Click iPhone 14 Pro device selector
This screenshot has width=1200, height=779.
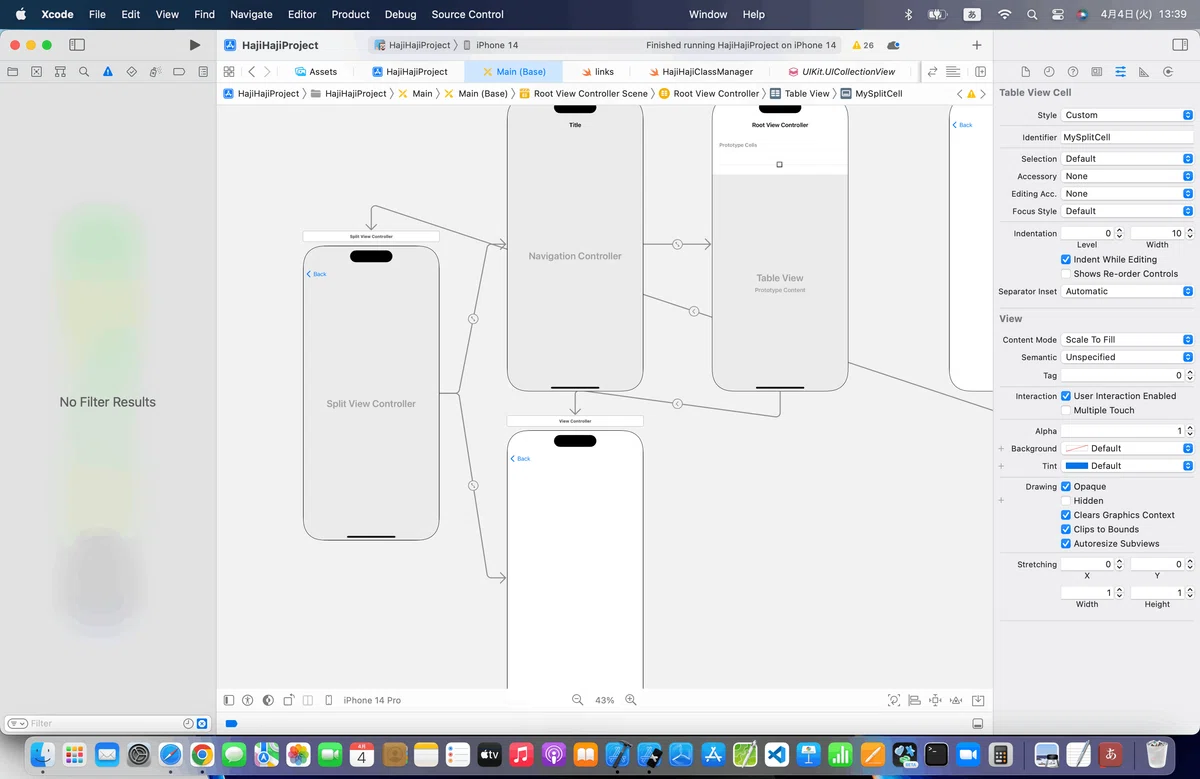coord(372,700)
